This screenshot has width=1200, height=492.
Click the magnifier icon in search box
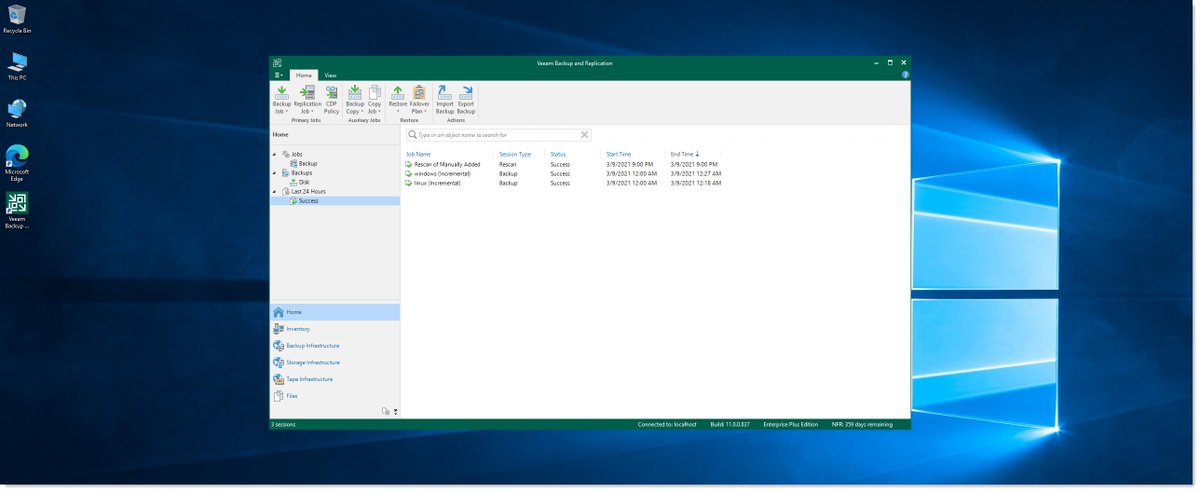(x=412, y=134)
